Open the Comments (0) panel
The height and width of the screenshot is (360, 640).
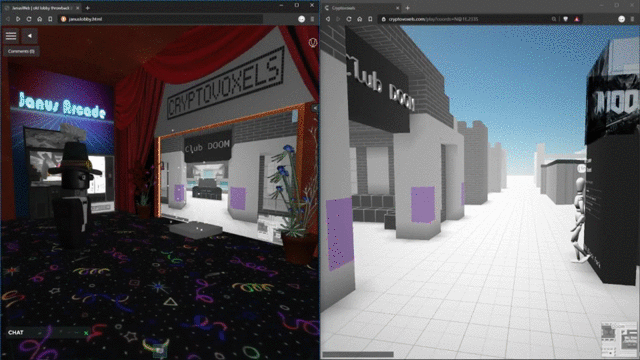[x=21, y=51]
